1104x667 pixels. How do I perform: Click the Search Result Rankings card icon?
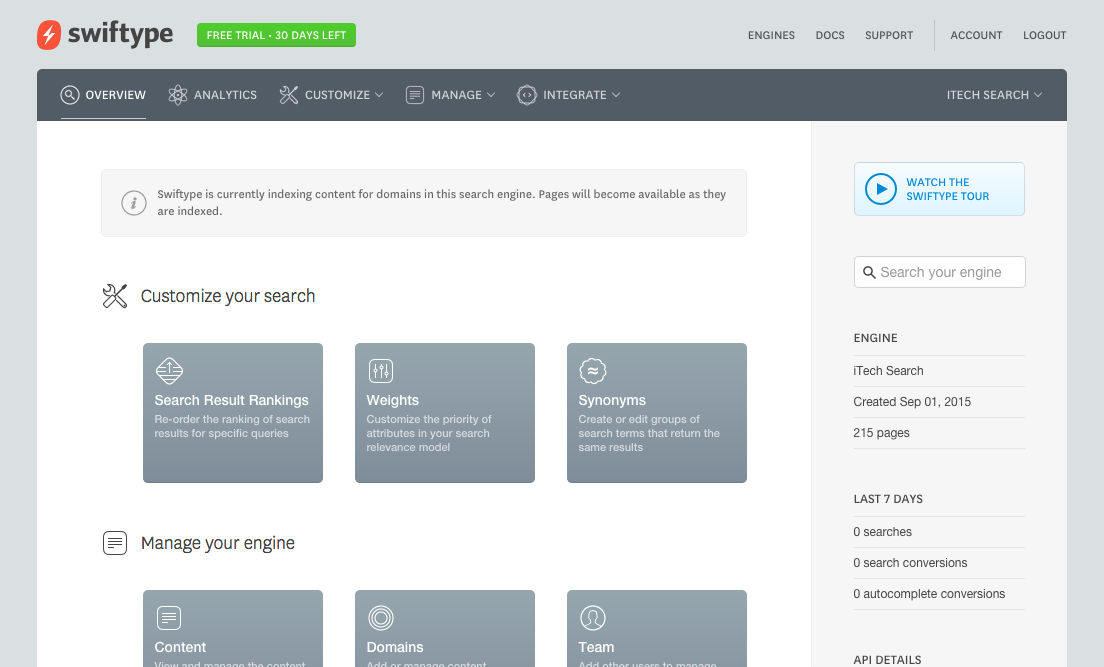click(x=169, y=370)
